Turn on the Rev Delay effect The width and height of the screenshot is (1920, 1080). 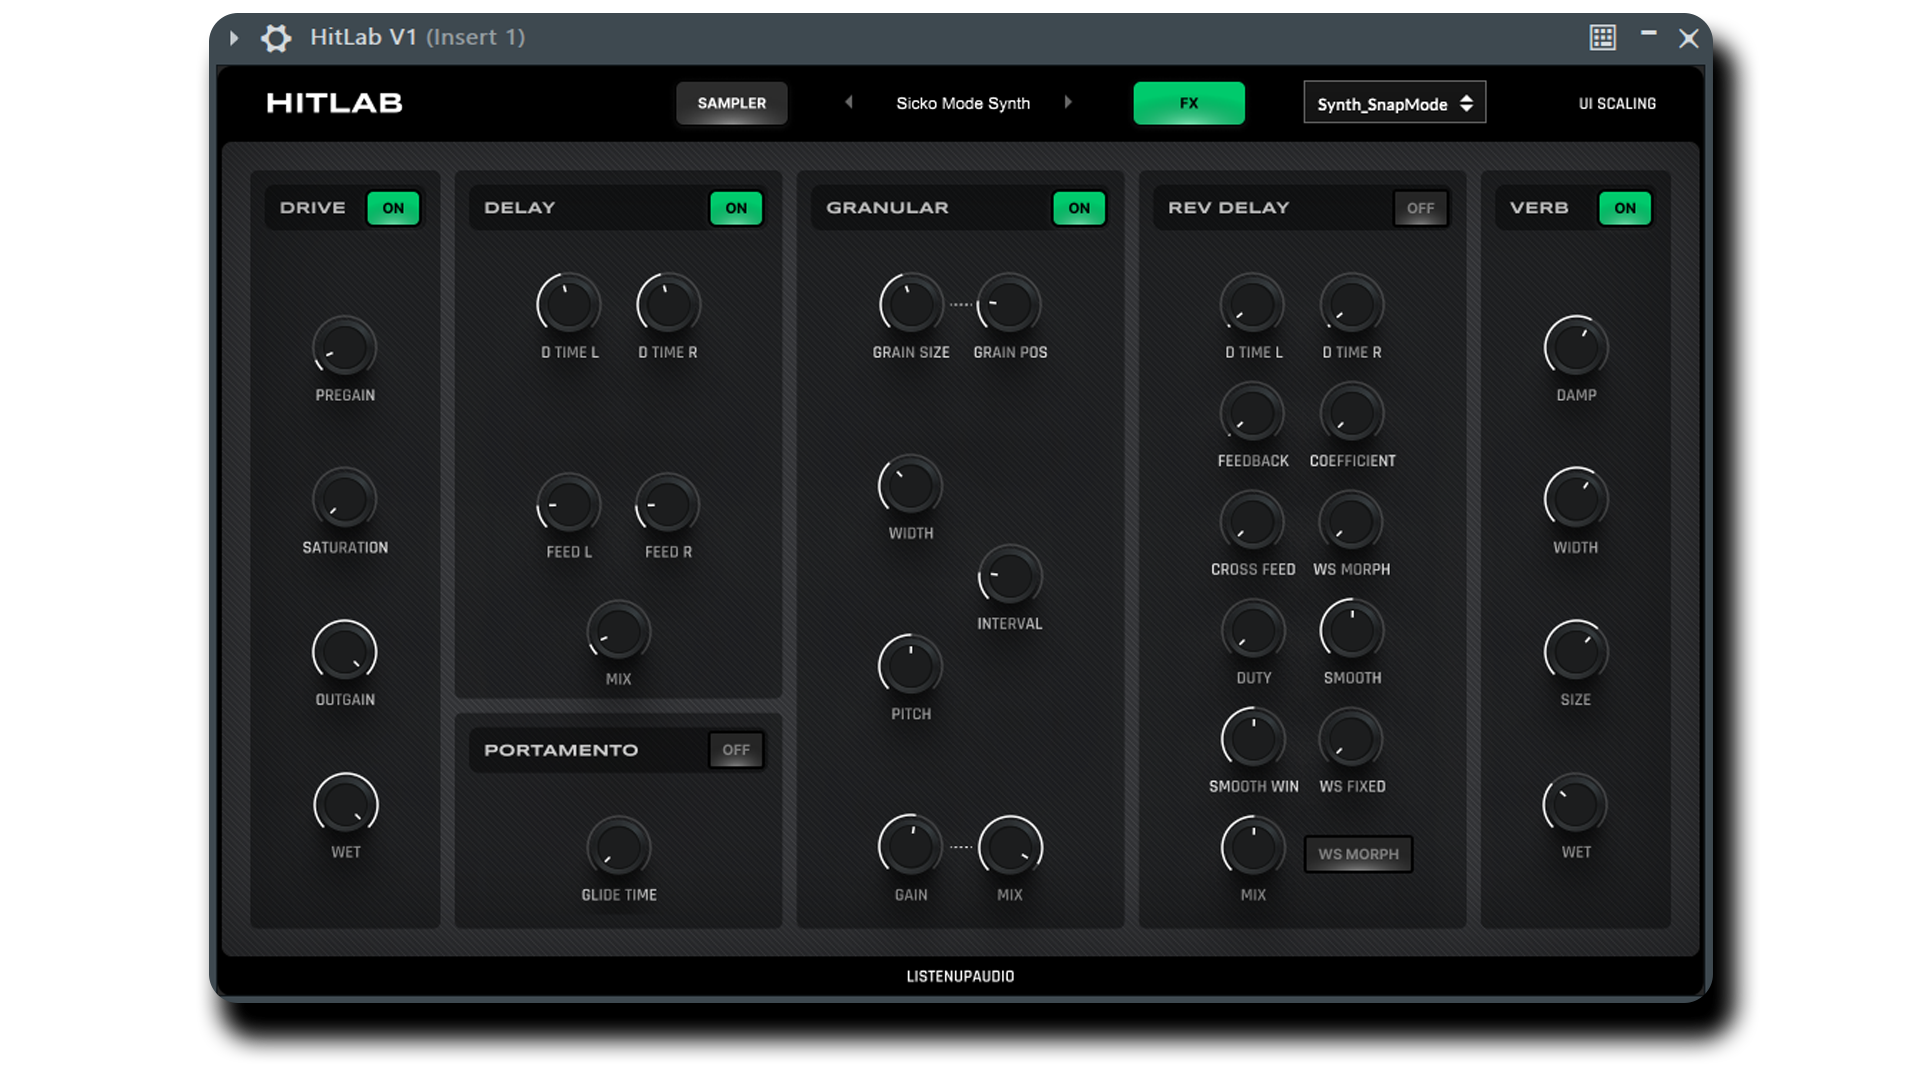1420,208
